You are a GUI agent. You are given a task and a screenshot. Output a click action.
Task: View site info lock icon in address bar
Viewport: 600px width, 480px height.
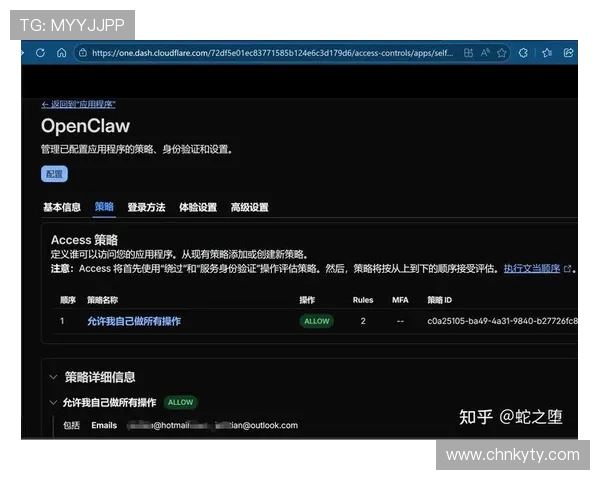click(x=83, y=53)
